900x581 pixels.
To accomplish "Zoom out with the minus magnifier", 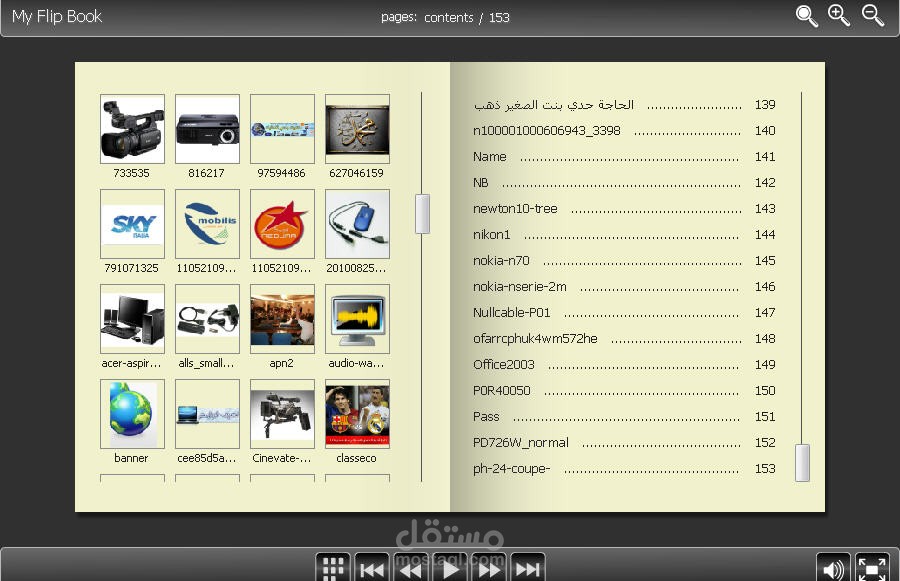I will [x=872, y=16].
